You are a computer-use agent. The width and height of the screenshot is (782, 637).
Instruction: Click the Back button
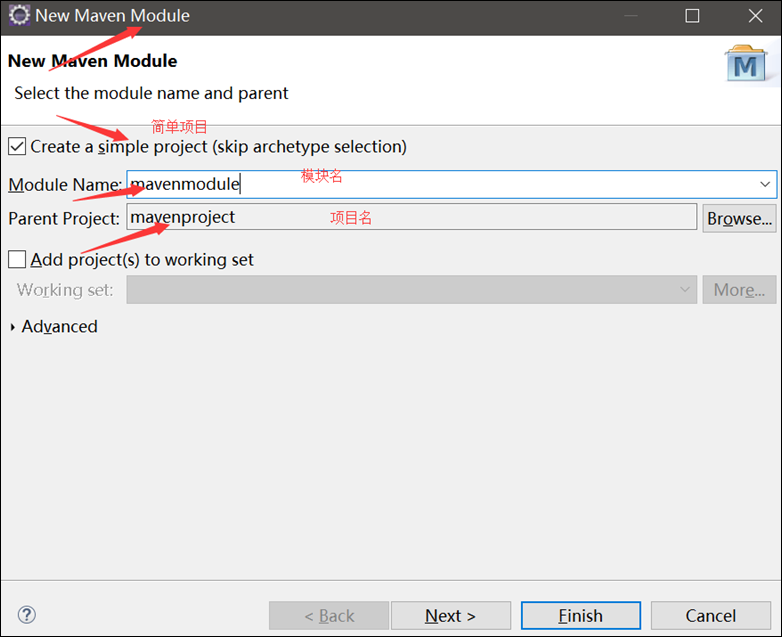(329, 616)
